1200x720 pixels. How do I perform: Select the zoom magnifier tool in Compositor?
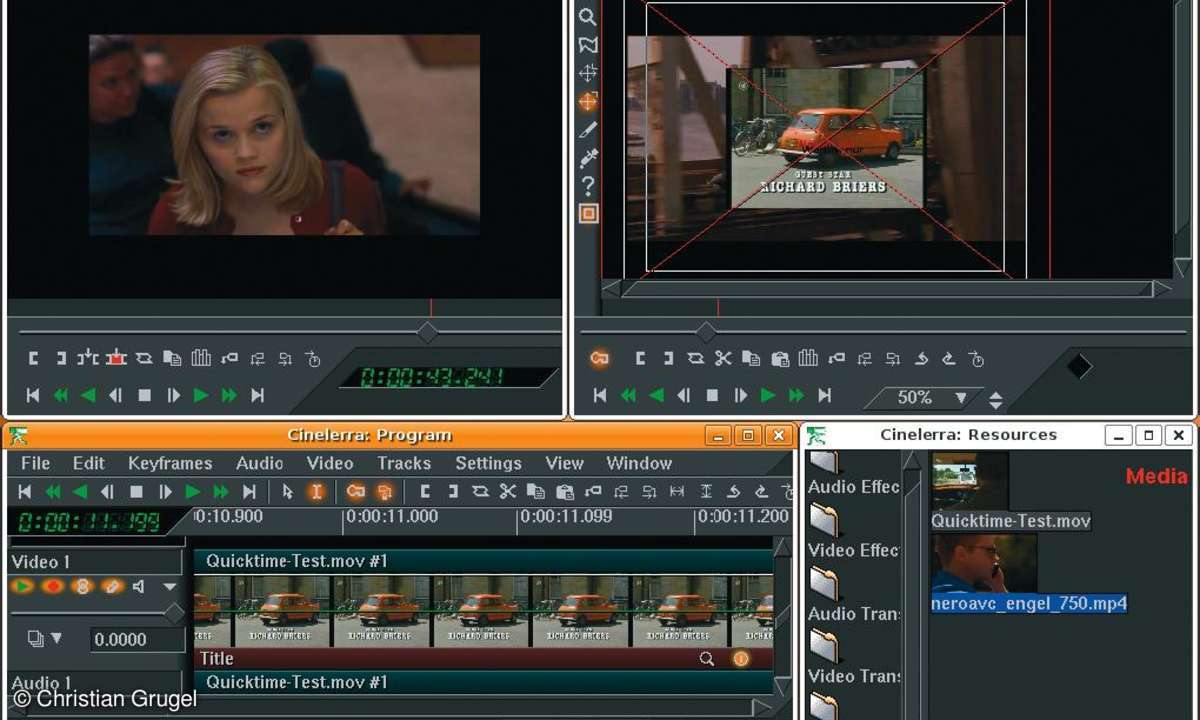588,17
